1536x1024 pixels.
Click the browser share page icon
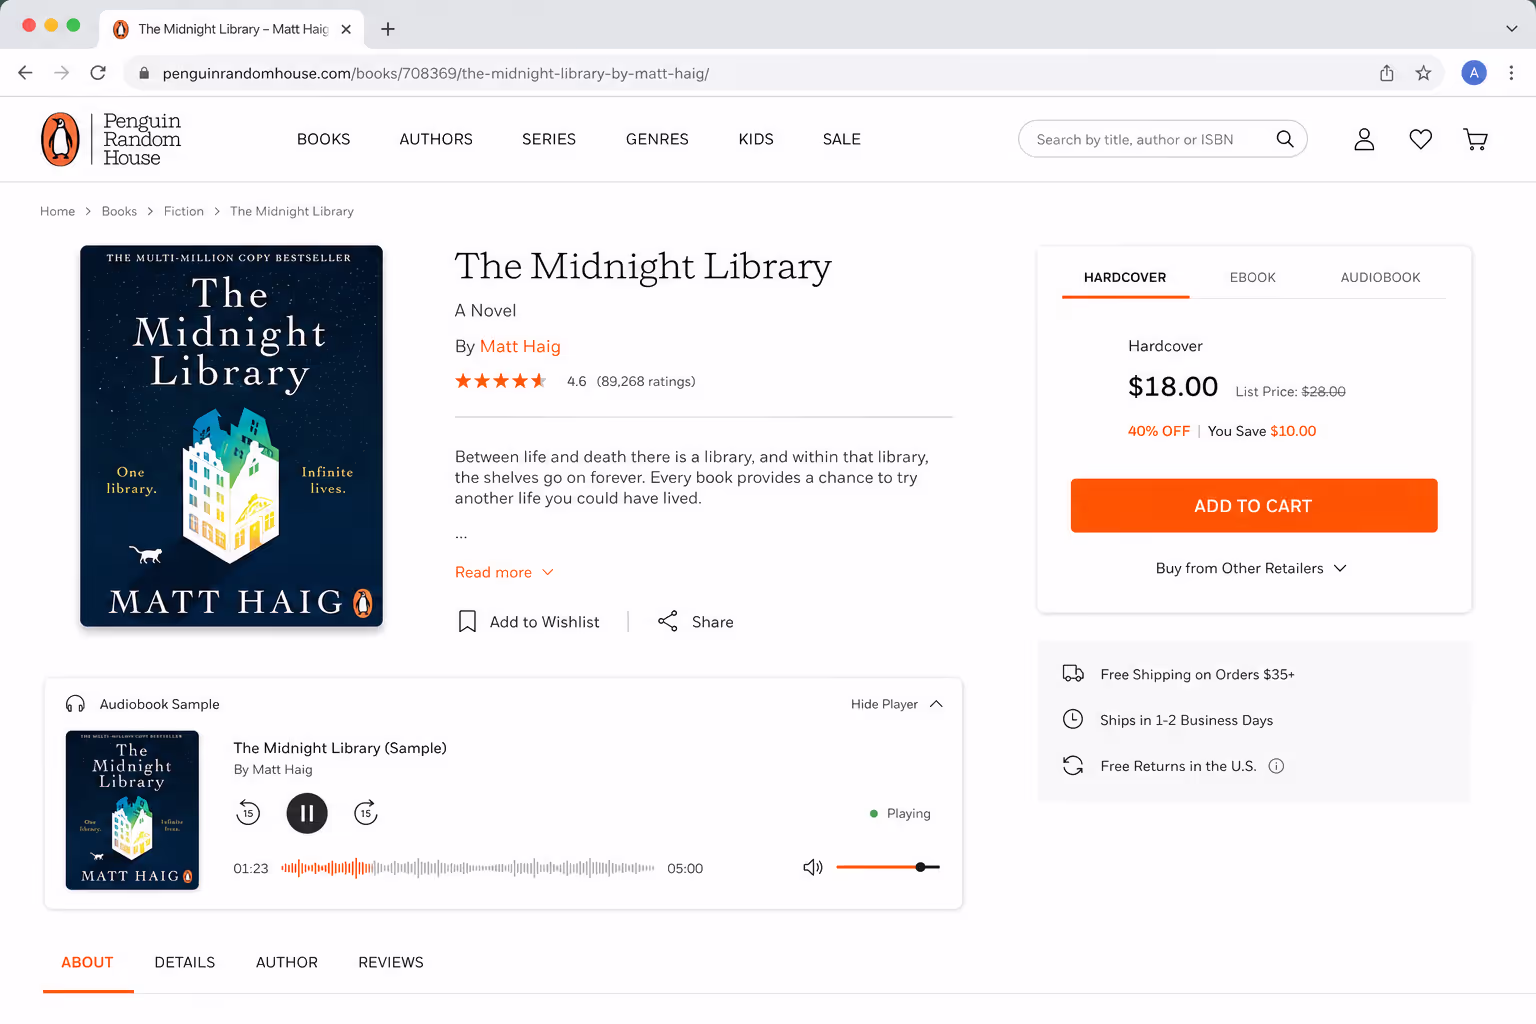point(1387,73)
